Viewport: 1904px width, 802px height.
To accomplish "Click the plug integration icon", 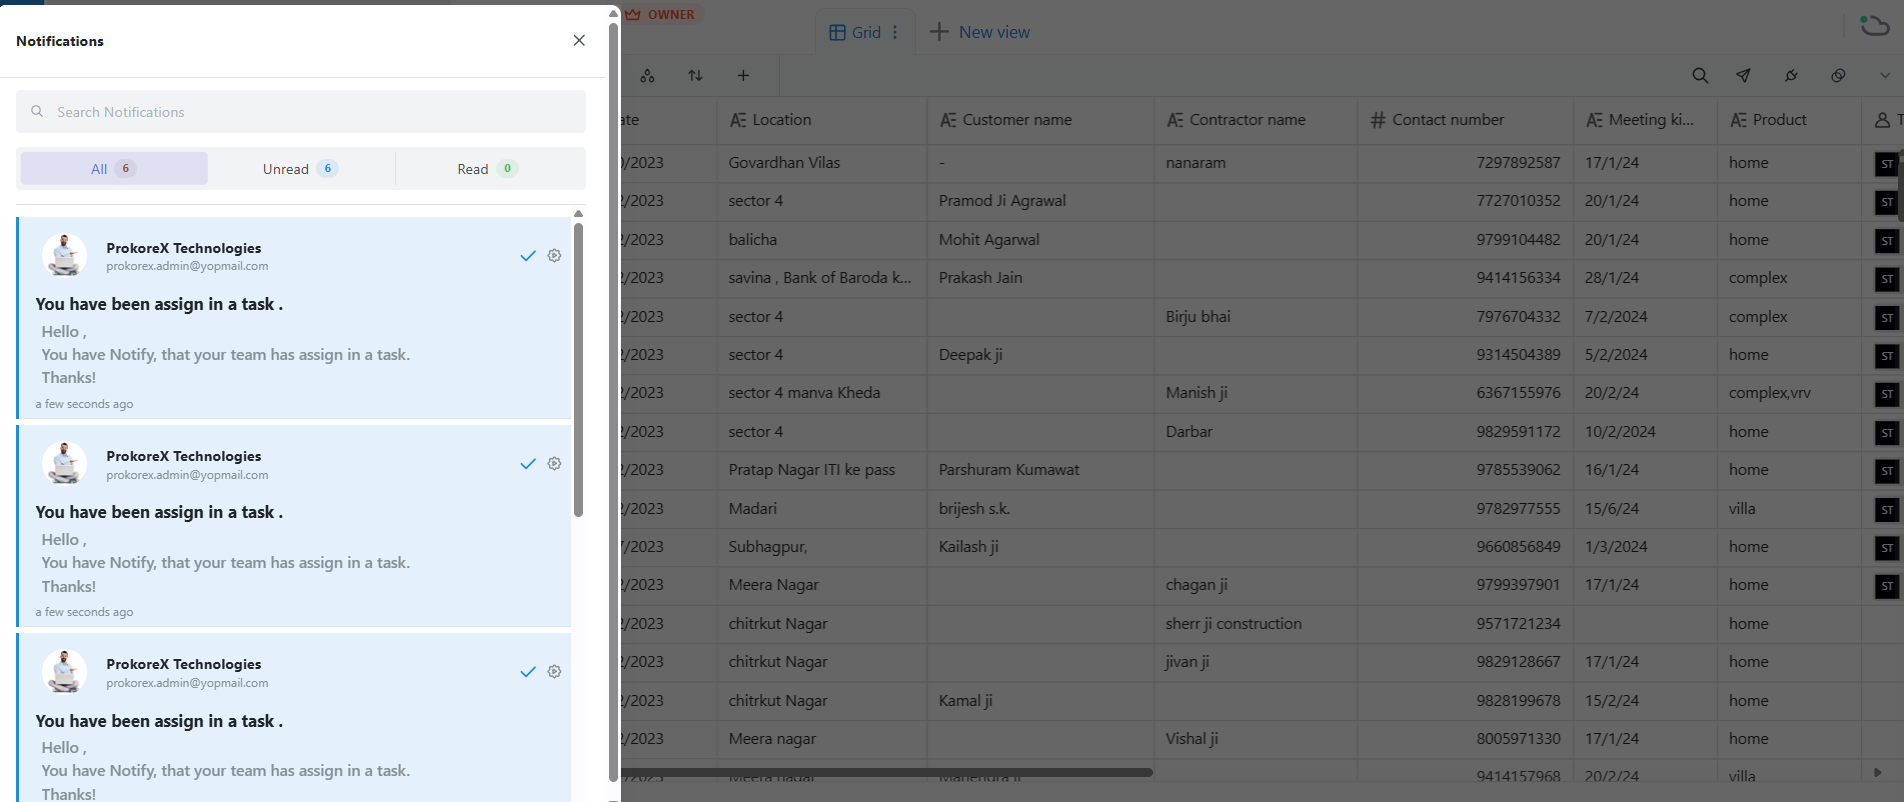I will coord(1791,76).
